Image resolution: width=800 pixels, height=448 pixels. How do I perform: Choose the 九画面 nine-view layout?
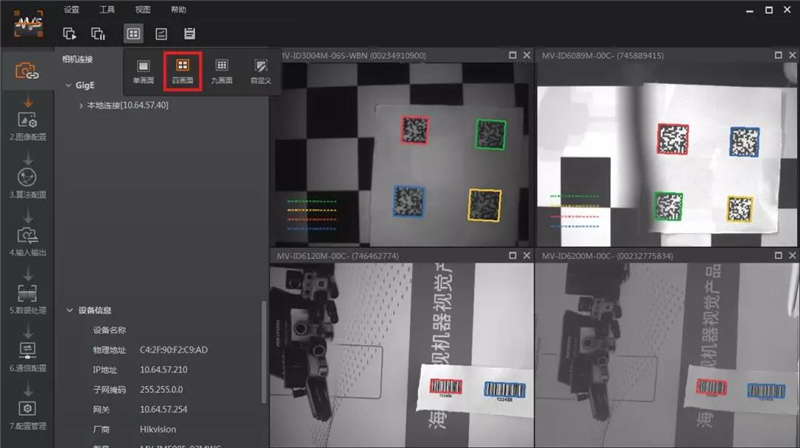tap(222, 70)
